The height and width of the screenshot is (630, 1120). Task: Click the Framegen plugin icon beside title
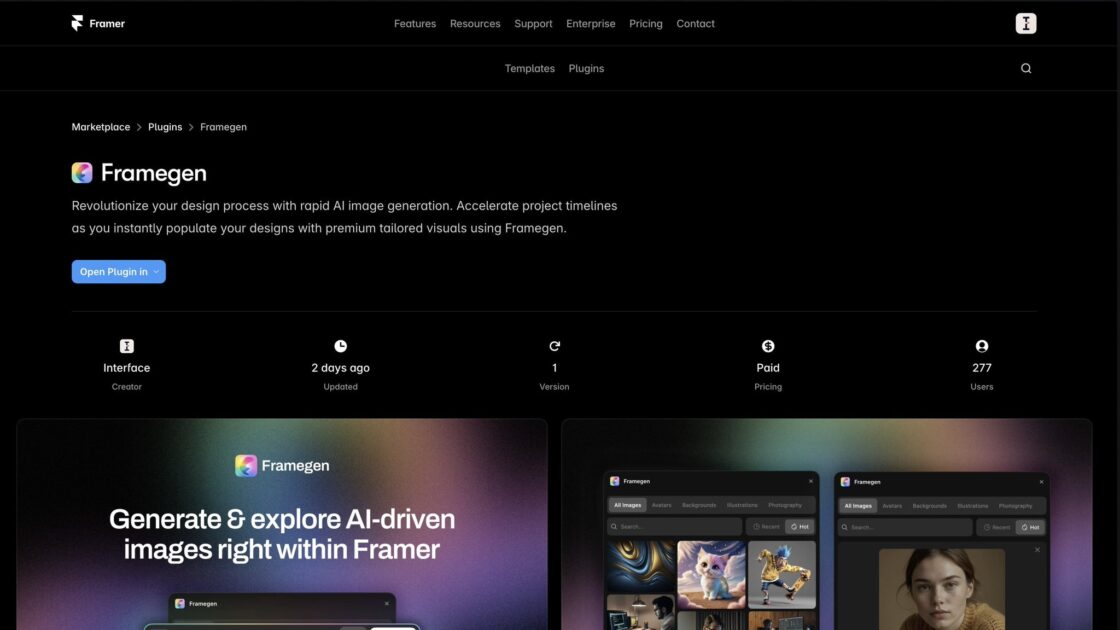(x=82, y=173)
